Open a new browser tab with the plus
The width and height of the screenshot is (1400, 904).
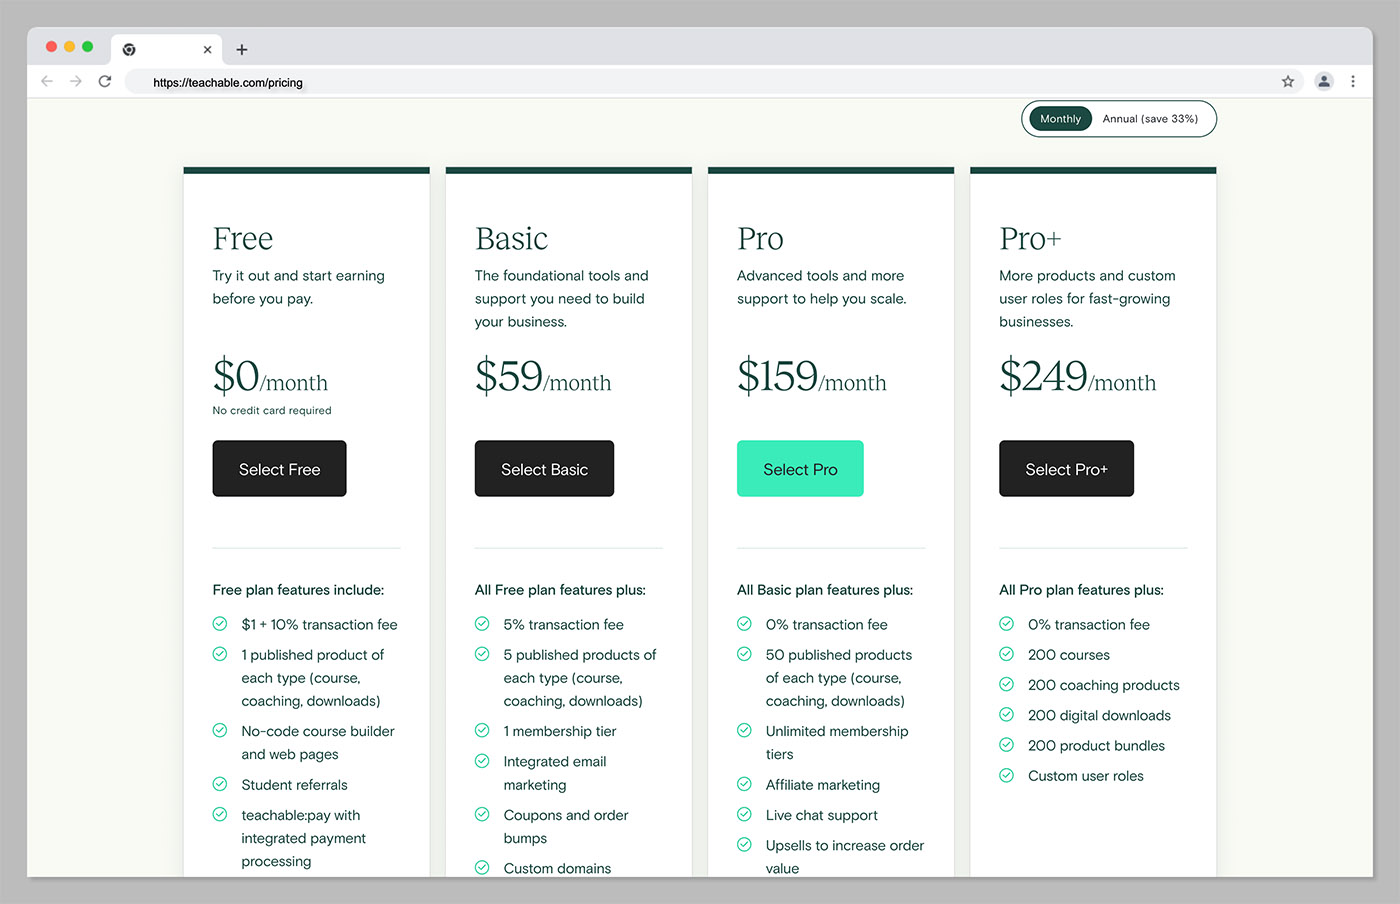click(241, 48)
